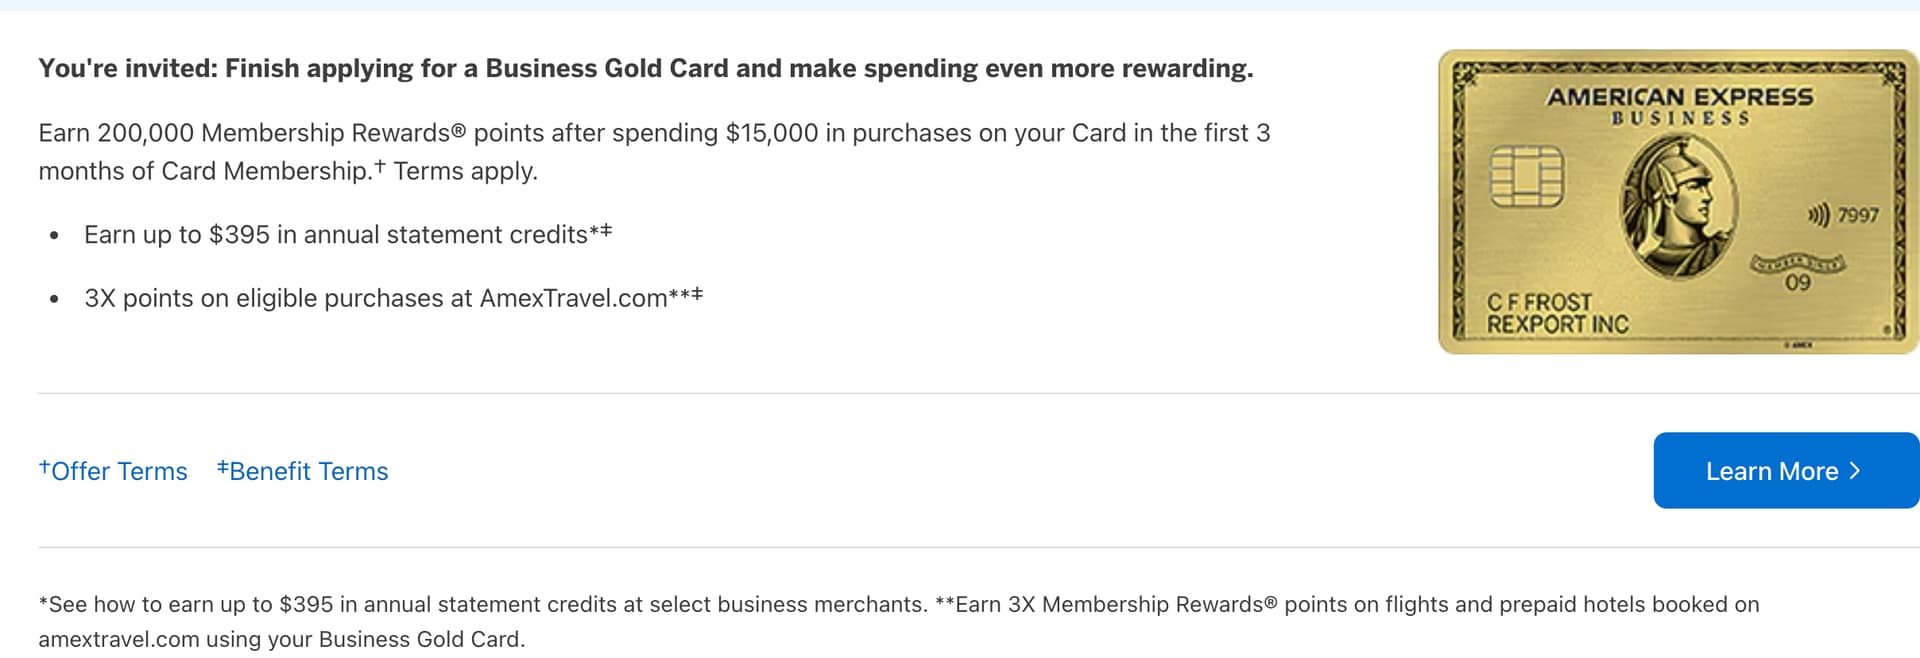This screenshot has height=658, width=1920.
Task: Click the REXPORT INC company name
Action: click(1557, 324)
